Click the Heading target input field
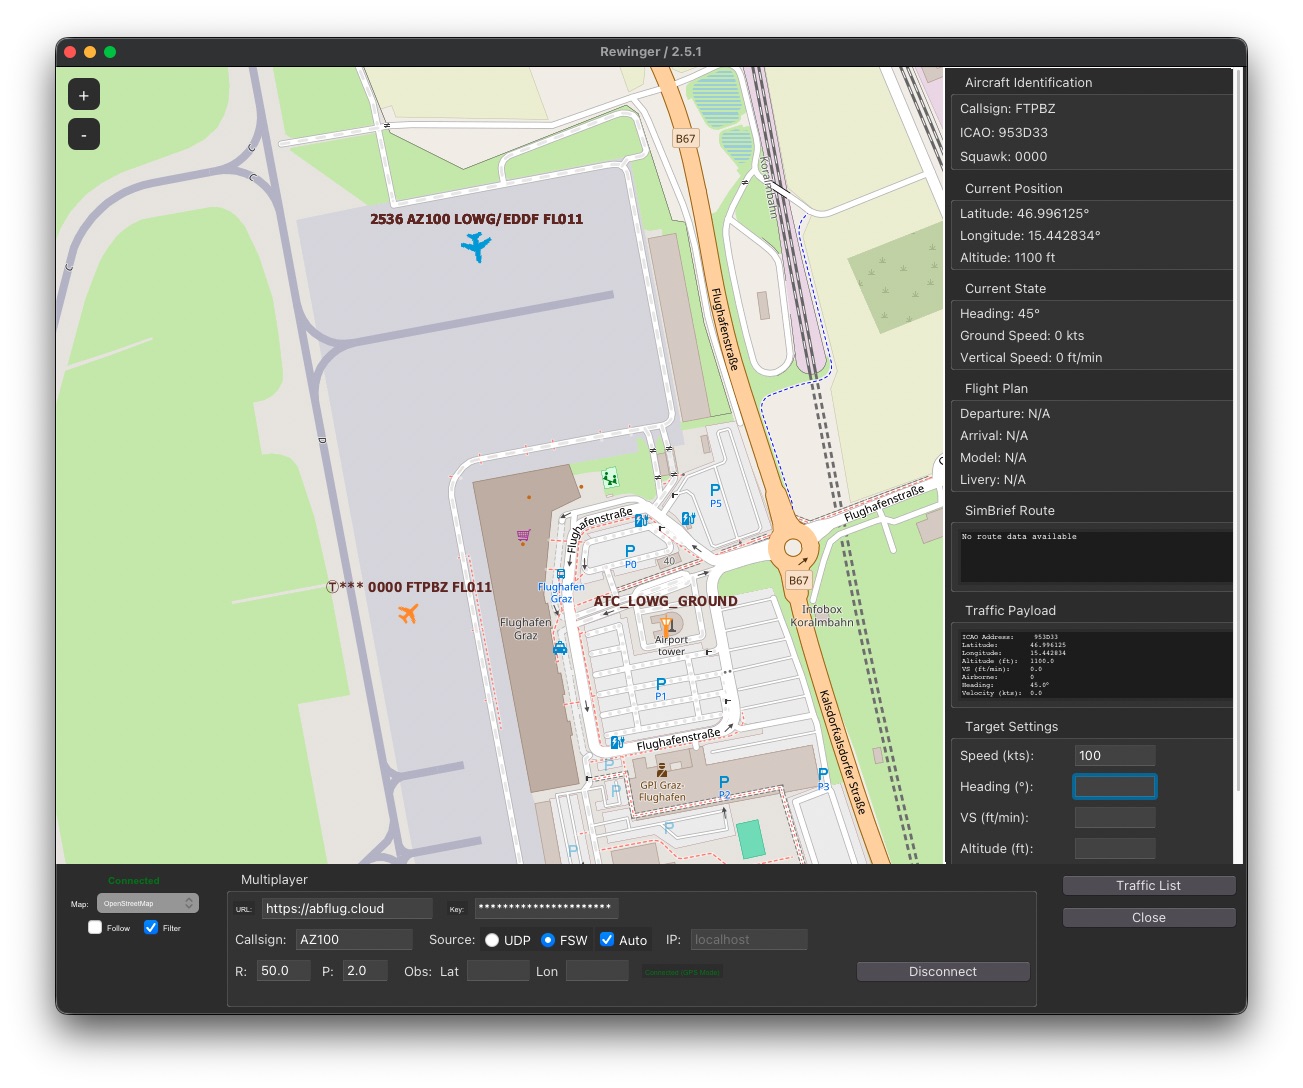Image resolution: width=1303 pixels, height=1088 pixels. point(1114,787)
